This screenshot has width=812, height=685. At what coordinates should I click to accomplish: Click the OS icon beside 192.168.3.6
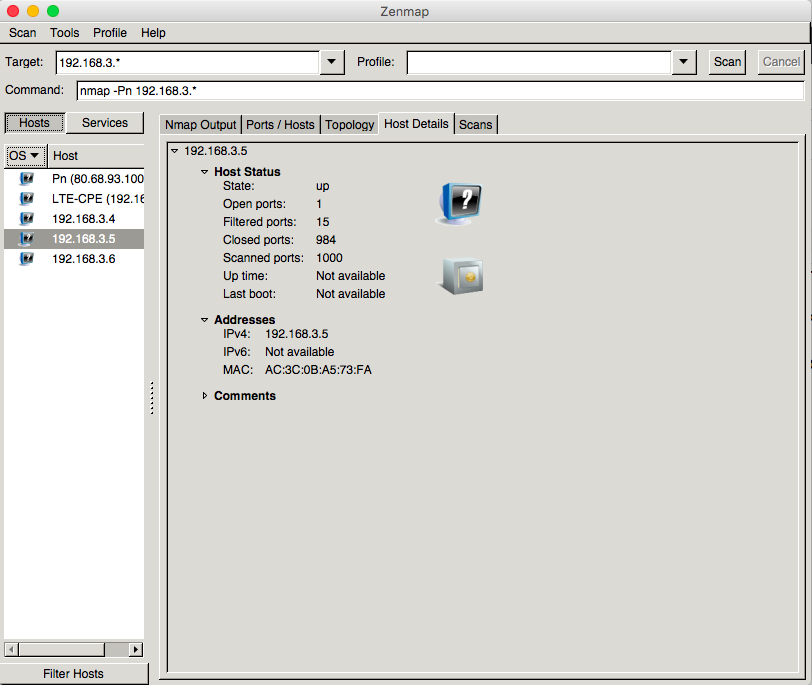point(26,258)
